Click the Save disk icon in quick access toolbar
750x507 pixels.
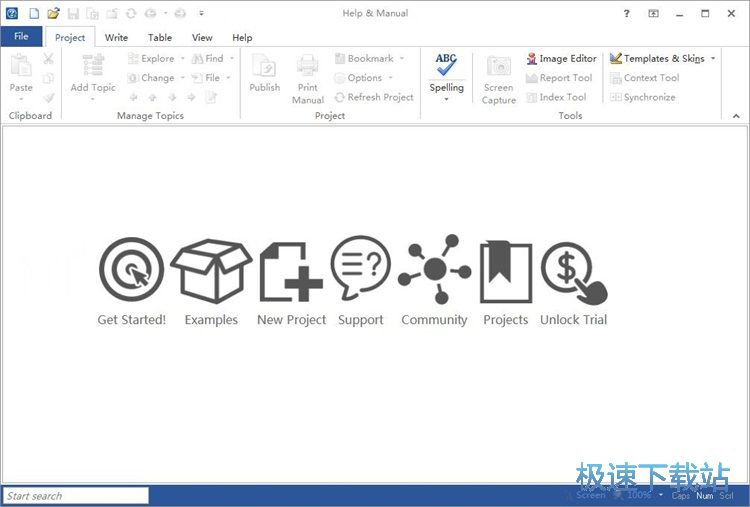point(73,13)
